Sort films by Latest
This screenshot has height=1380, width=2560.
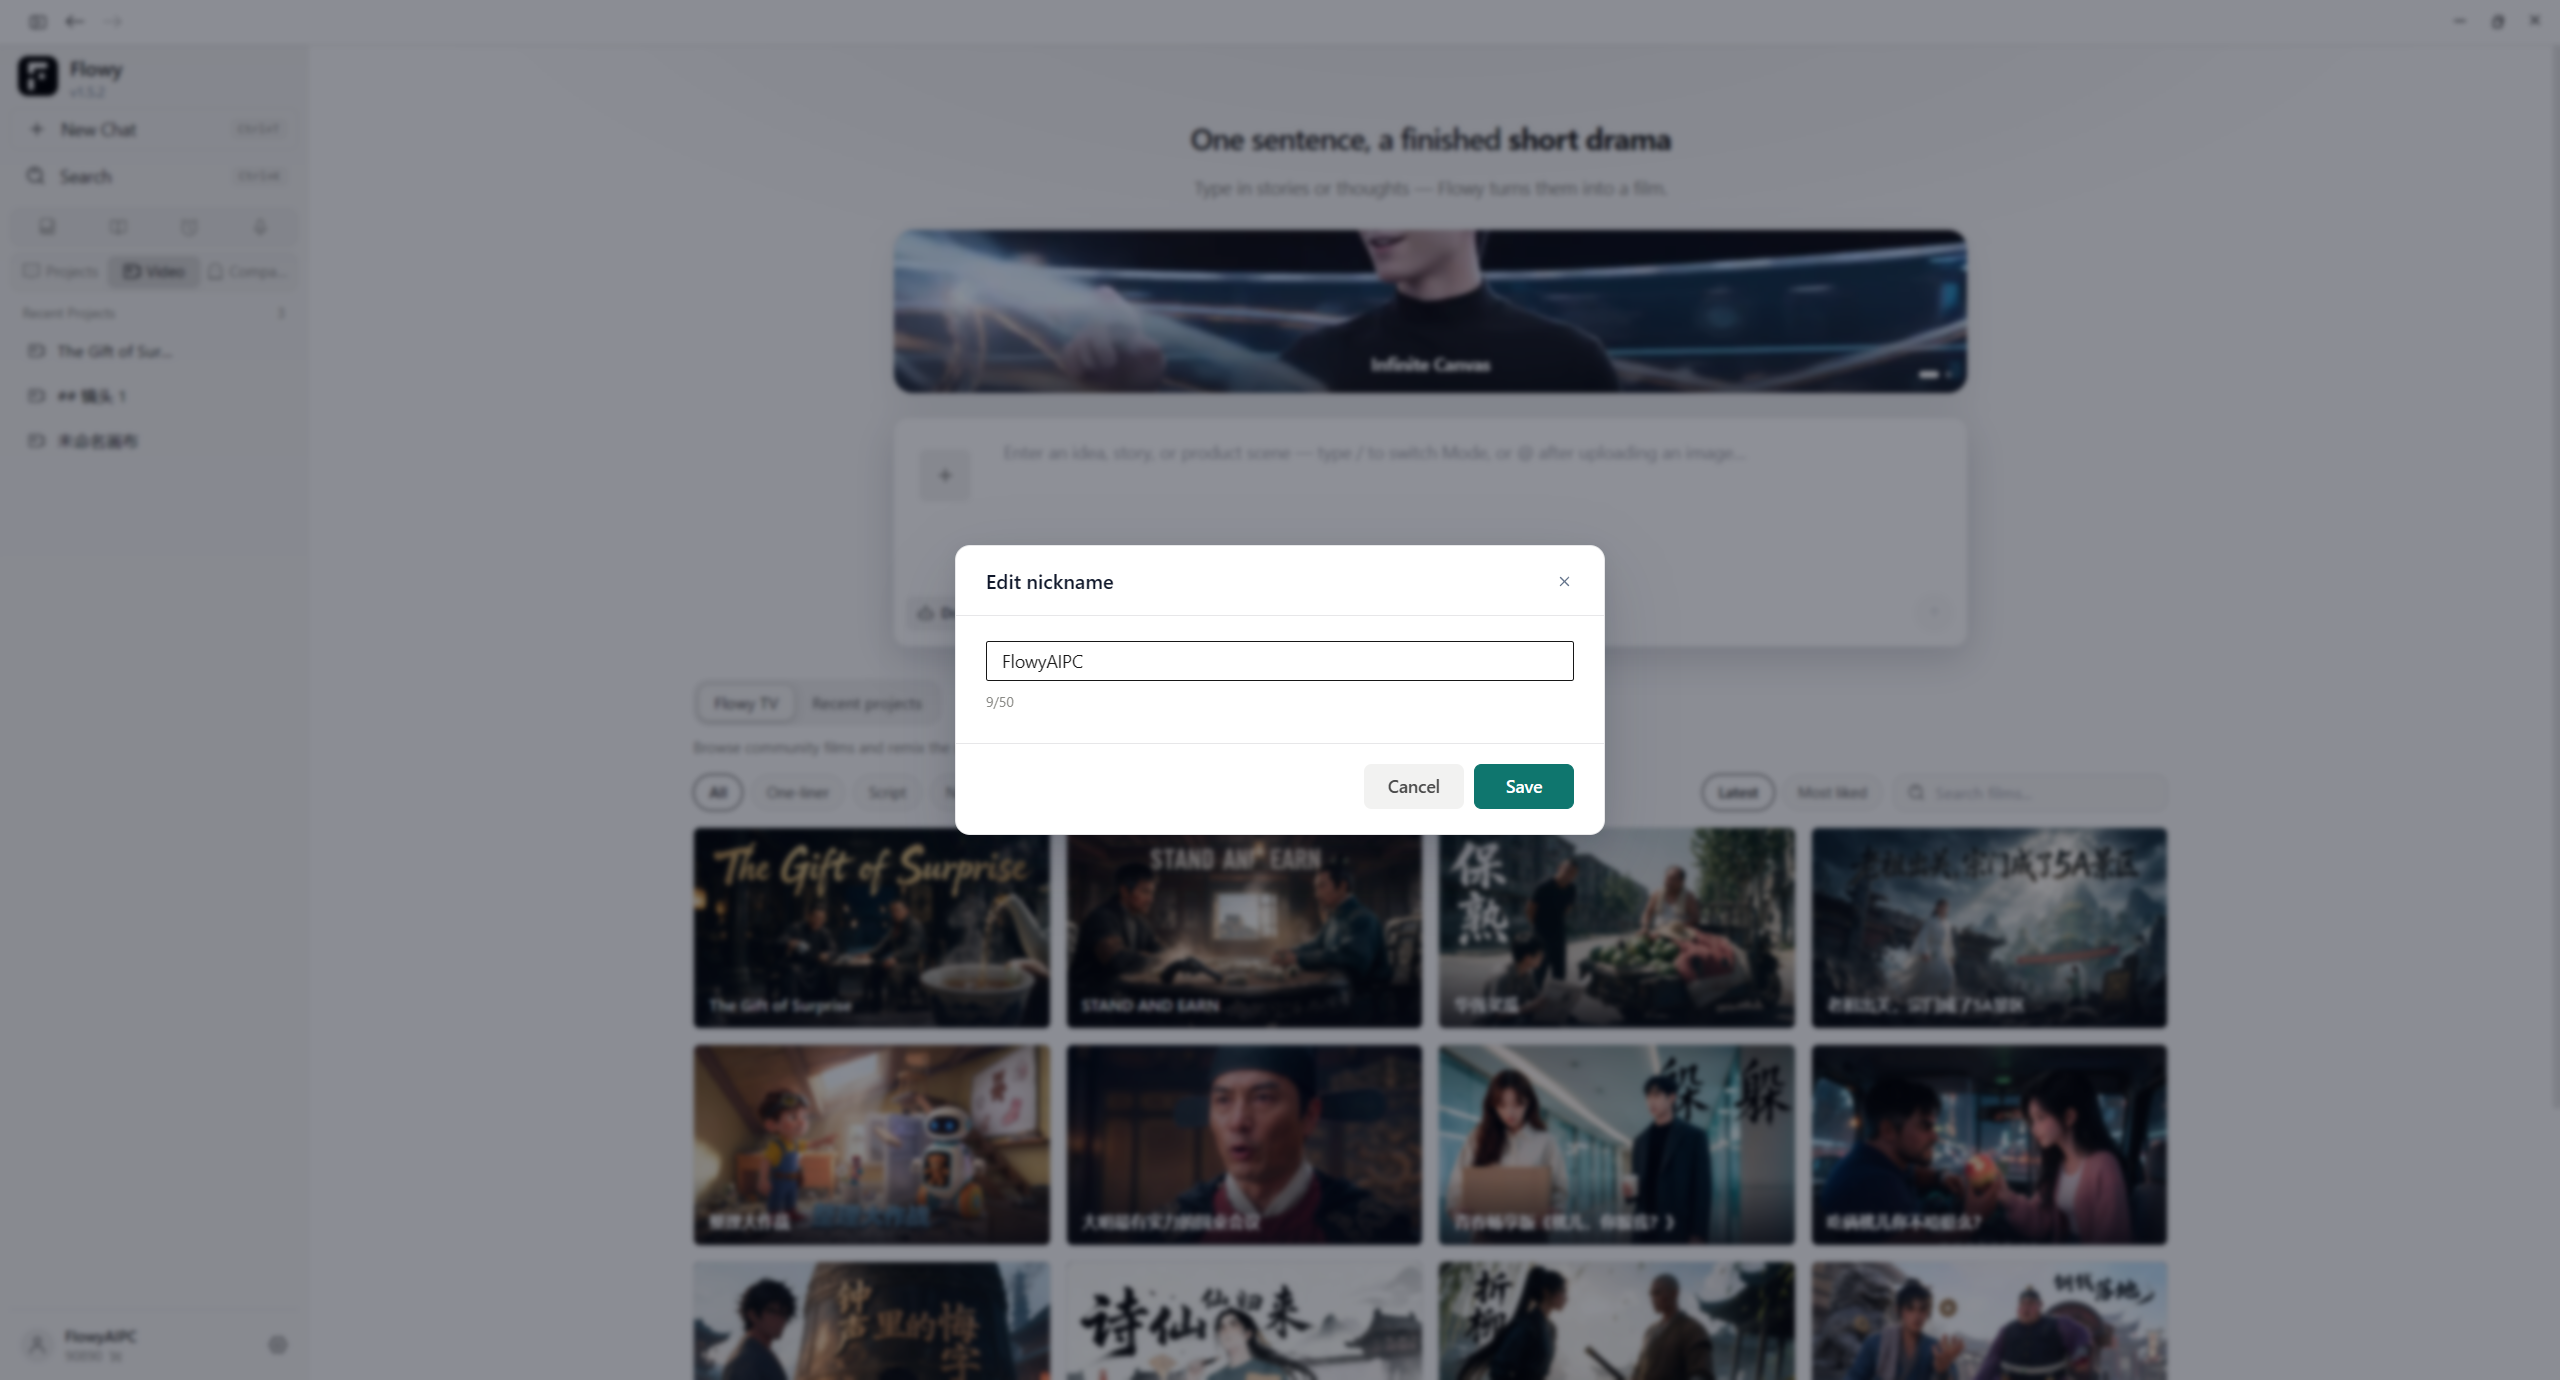pyautogui.click(x=1737, y=792)
